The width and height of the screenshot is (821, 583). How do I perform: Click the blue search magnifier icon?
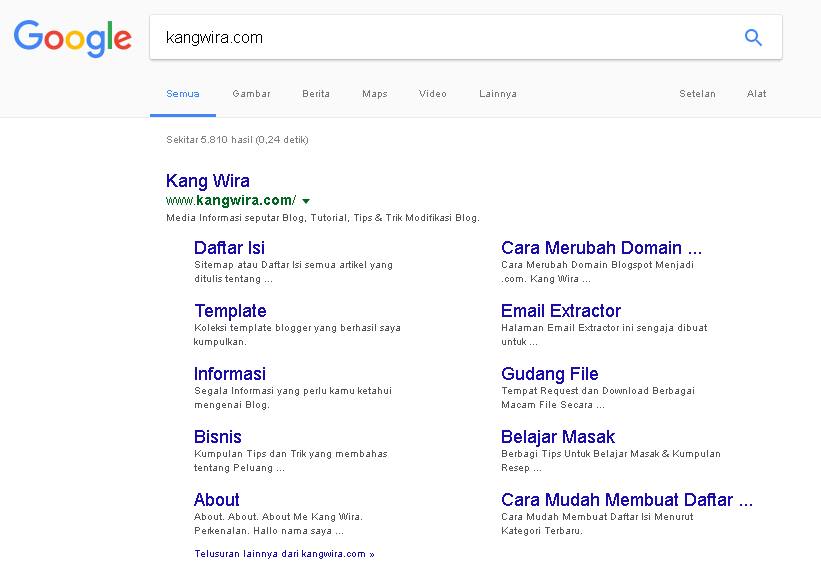(x=753, y=37)
